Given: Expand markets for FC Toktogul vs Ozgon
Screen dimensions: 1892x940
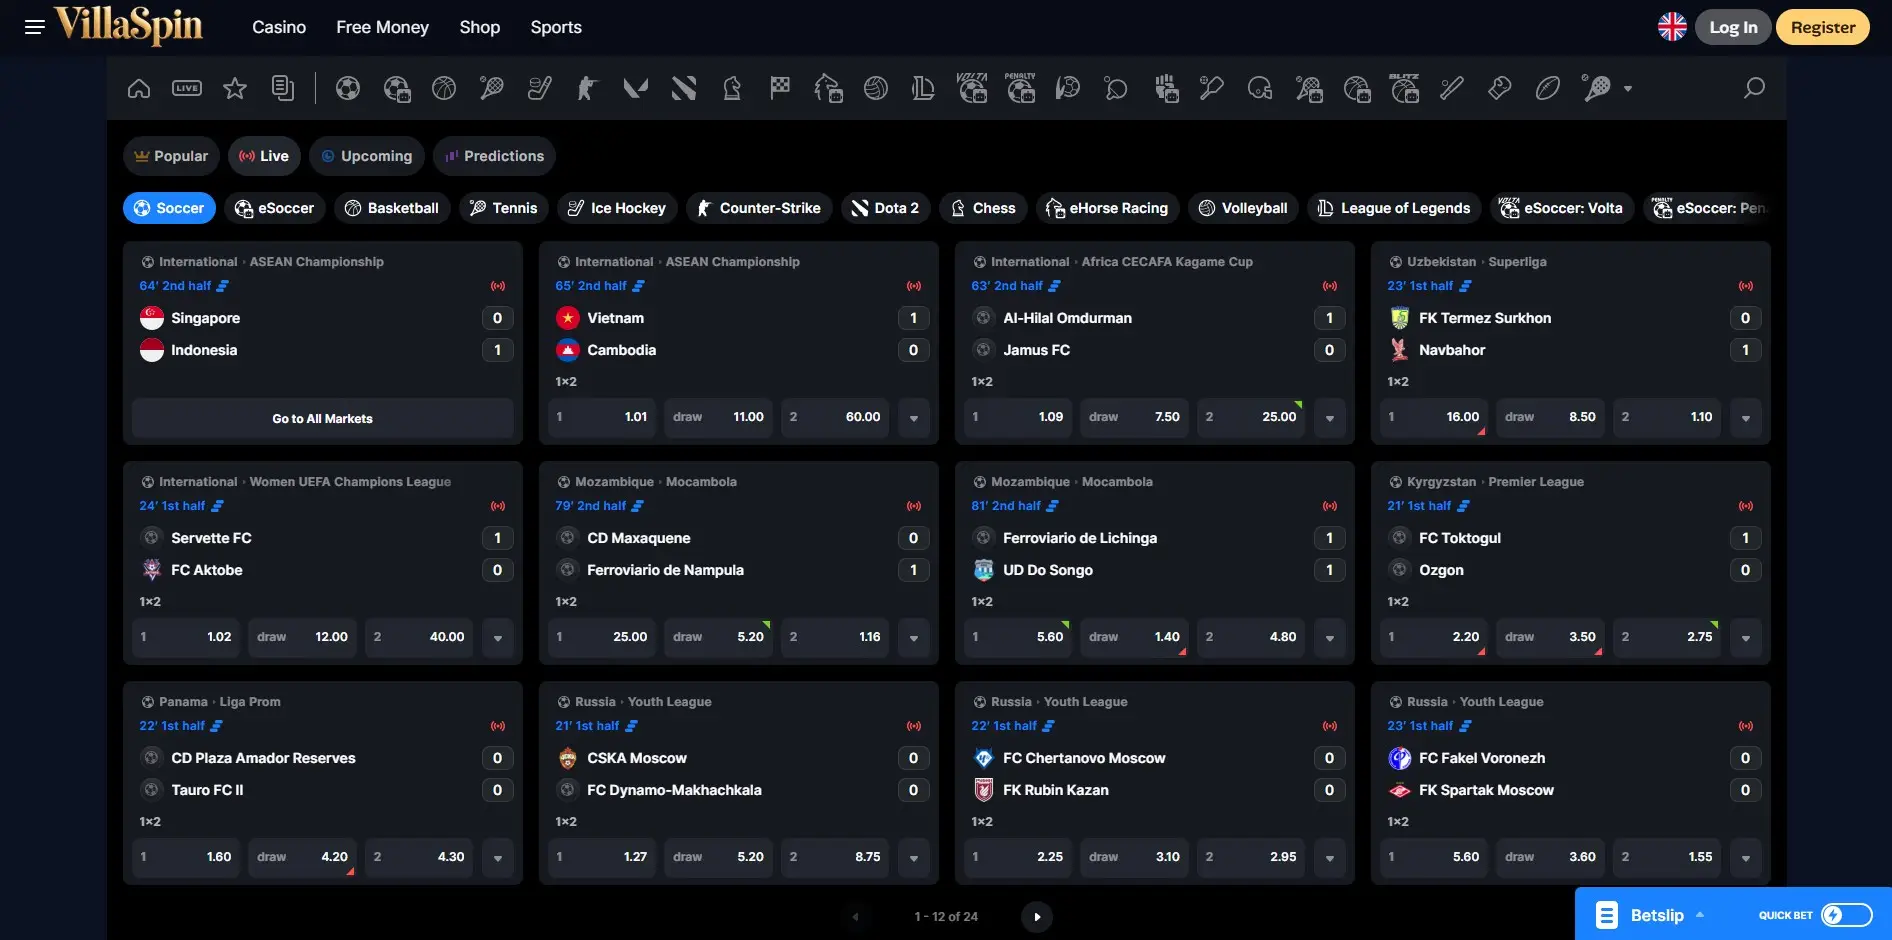Looking at the screenshot, I should [1746, 638].
